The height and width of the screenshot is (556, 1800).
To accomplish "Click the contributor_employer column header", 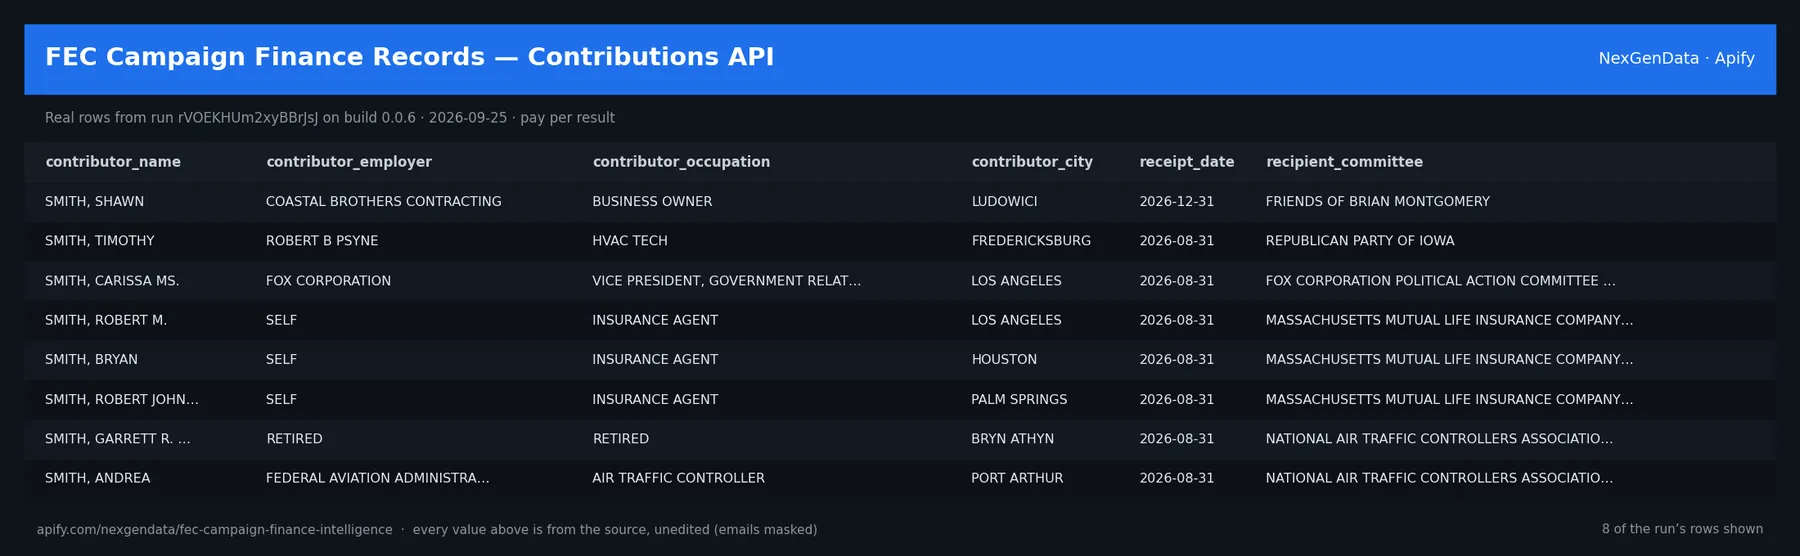I will point(349,162).
